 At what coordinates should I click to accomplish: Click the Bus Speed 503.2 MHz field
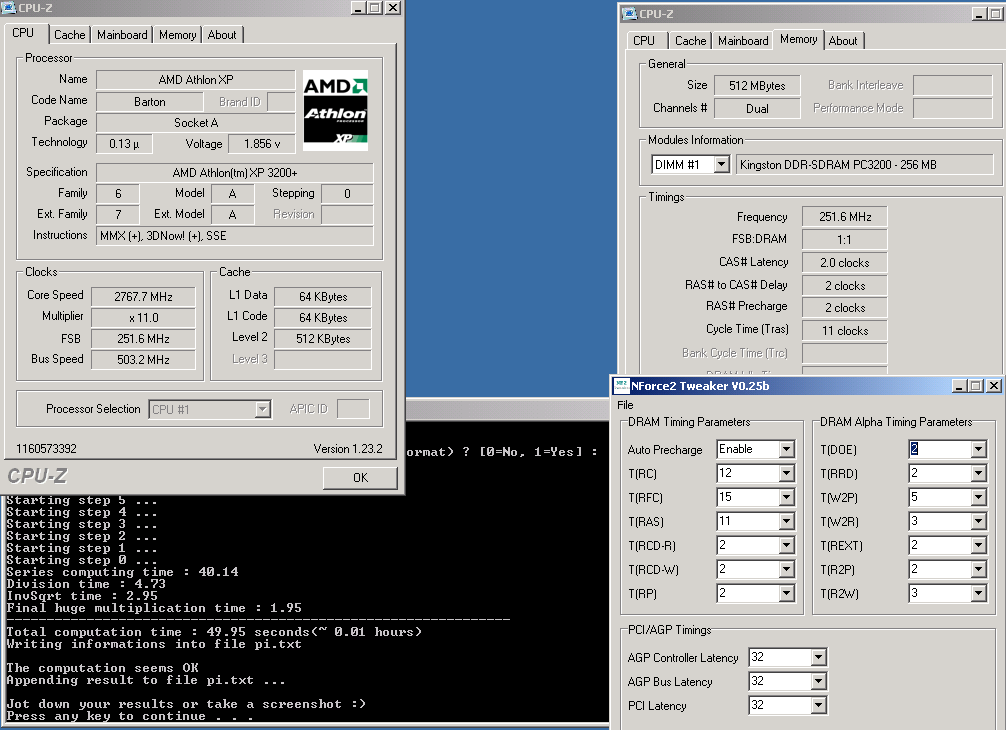143,360
